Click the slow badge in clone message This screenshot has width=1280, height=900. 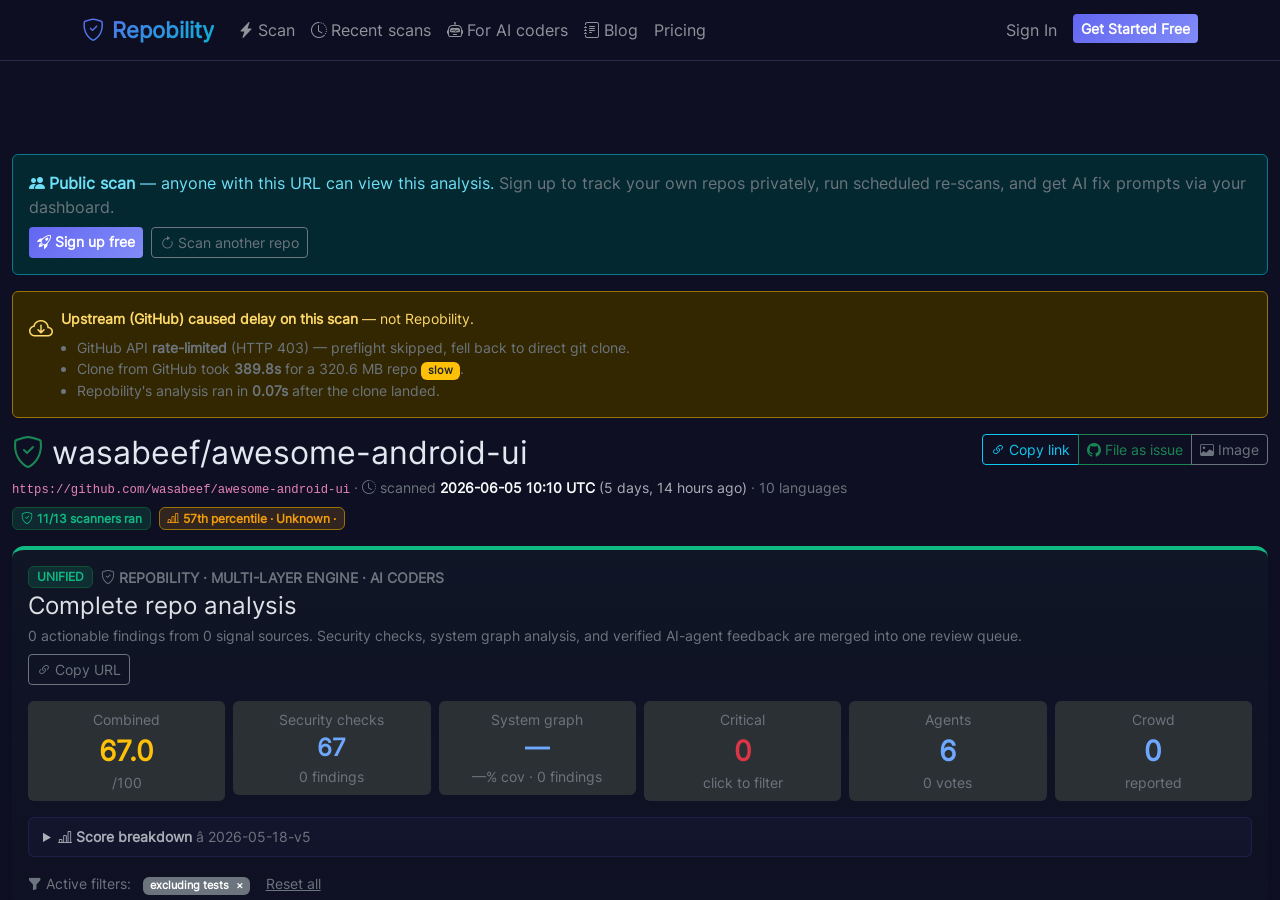[x=440, y=370]
